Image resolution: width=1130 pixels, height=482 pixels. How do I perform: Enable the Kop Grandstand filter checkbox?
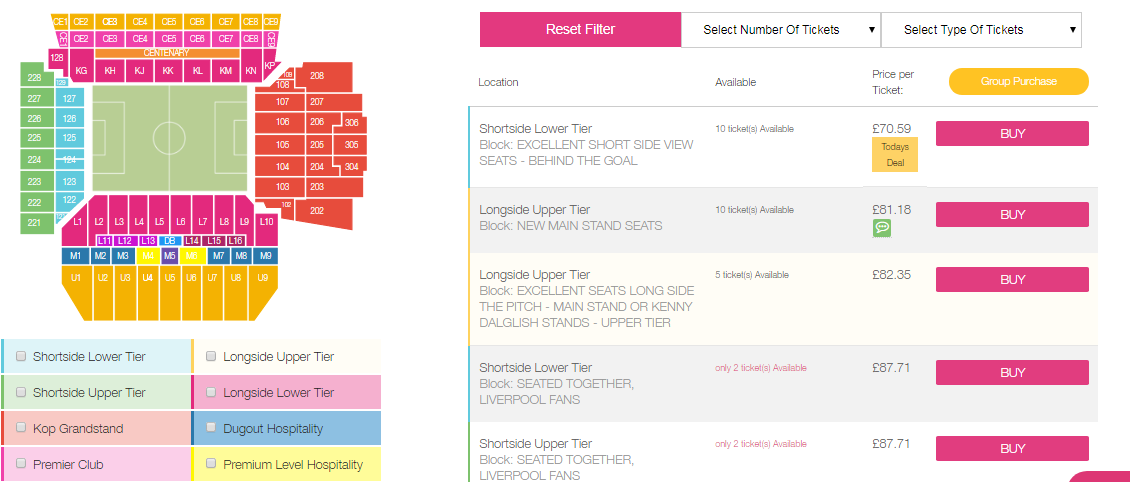pos(20,428)
